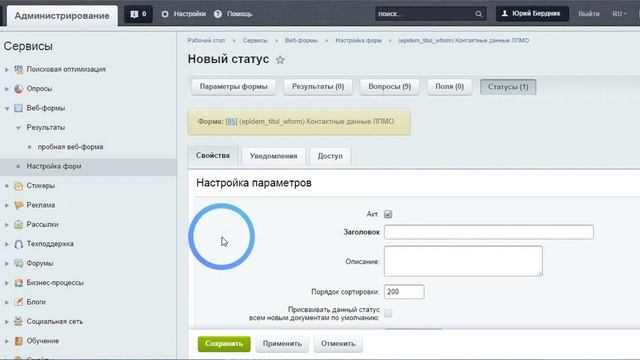Click the Форумы icon
Image resolution: width=640 pixels, height=360 pixels.
[18, 263]
